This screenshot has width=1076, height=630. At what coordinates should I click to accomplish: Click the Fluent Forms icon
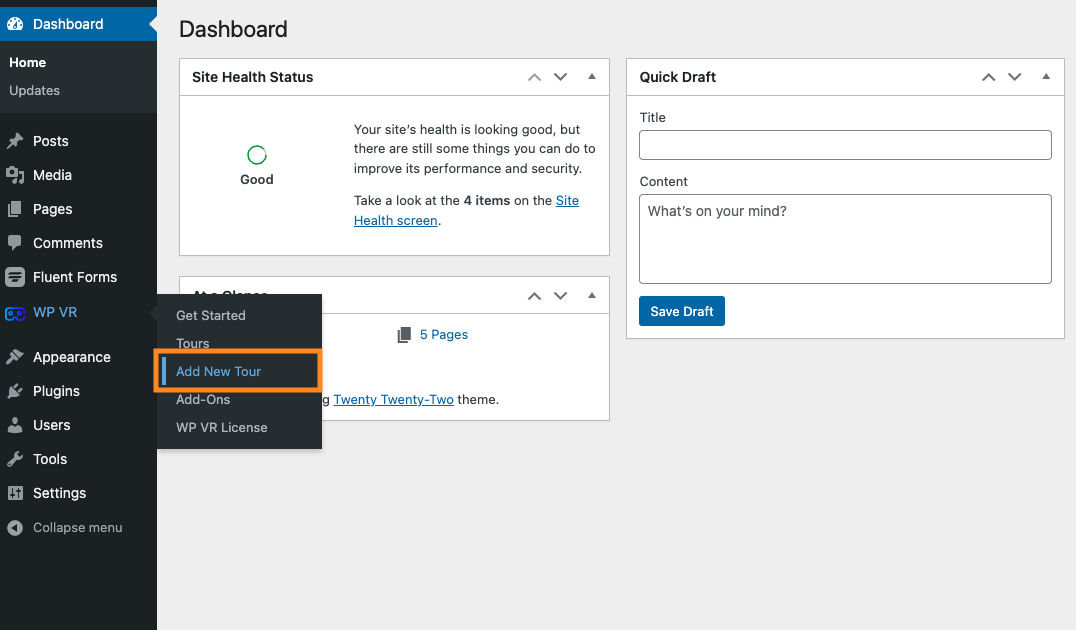pos(15,277)
